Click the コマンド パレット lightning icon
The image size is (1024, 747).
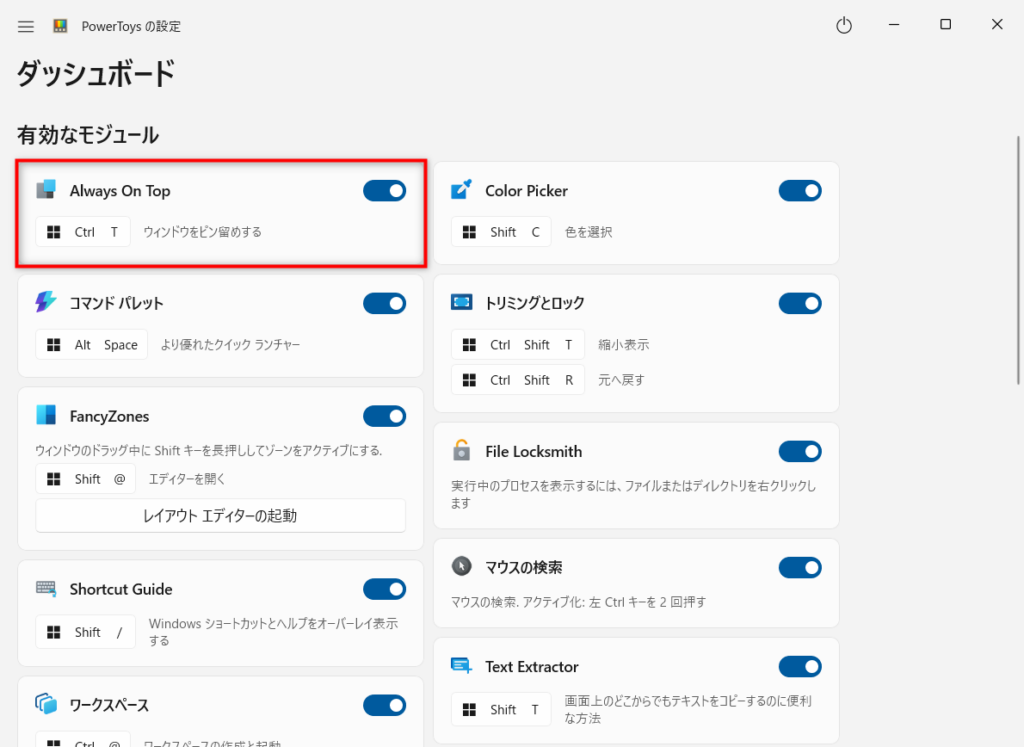coord(46,302)
